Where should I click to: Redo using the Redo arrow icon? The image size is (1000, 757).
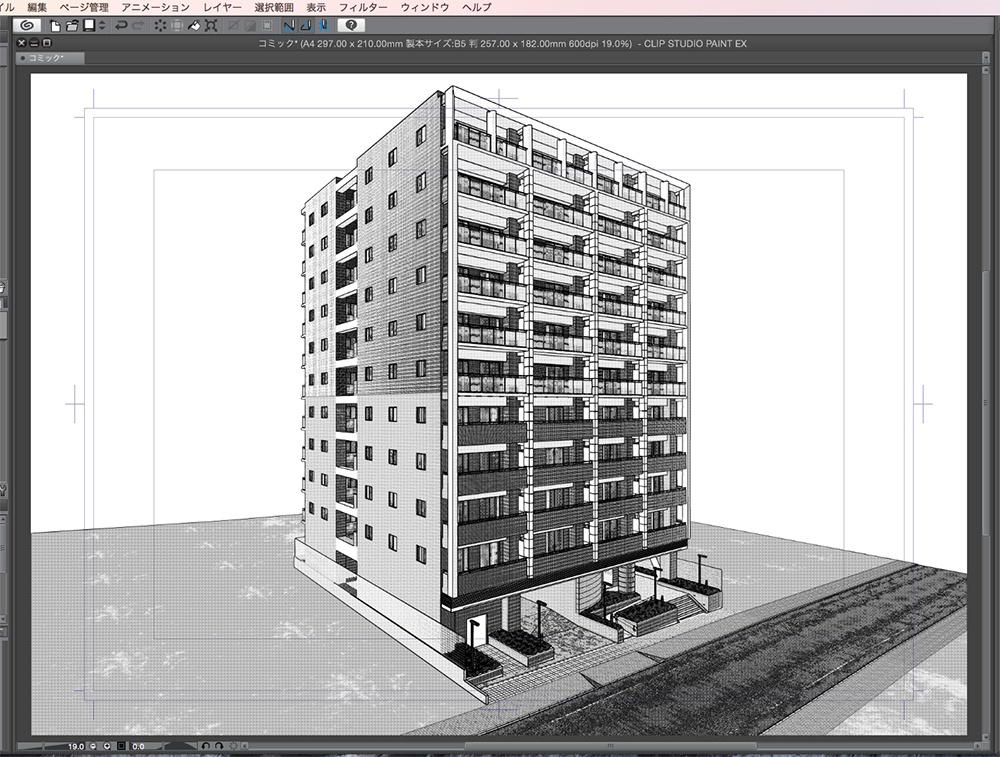pos(138,26)
